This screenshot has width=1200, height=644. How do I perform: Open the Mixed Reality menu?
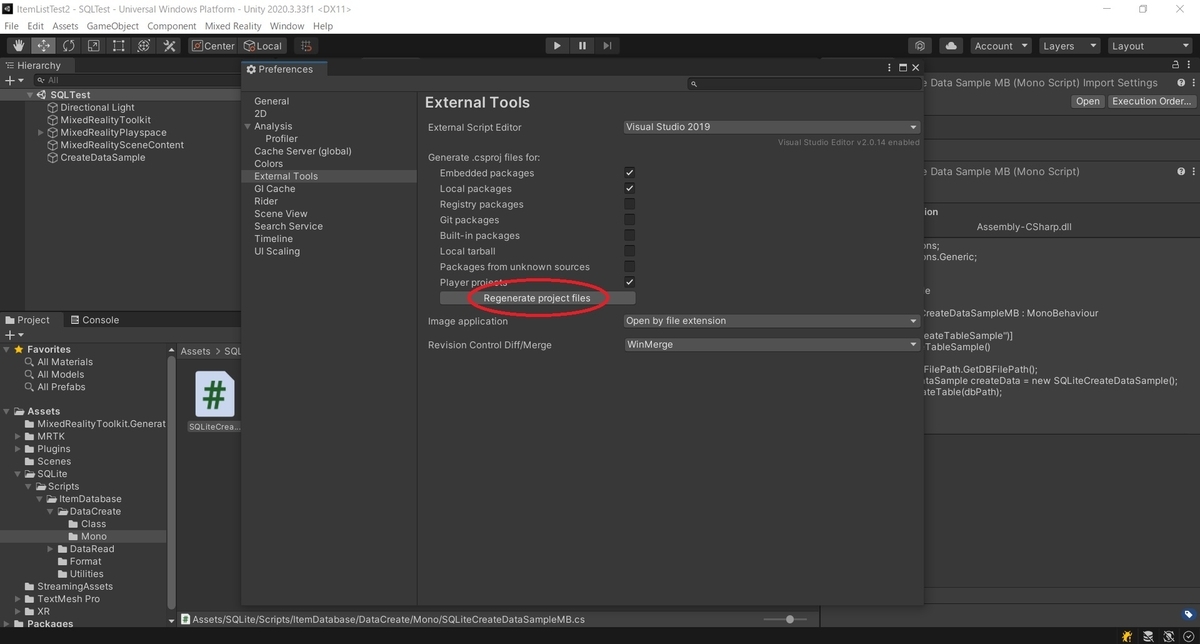(x=233, y=26)
